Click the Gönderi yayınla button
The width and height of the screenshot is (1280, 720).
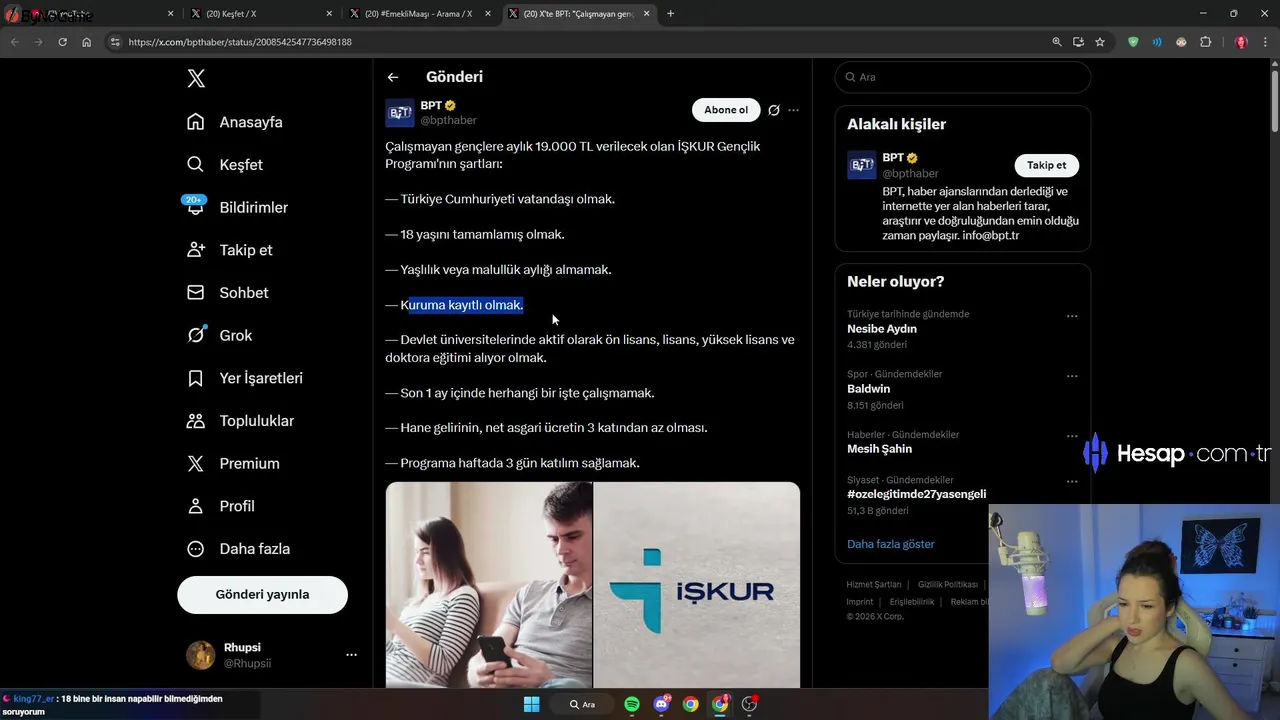coord(262,594)
